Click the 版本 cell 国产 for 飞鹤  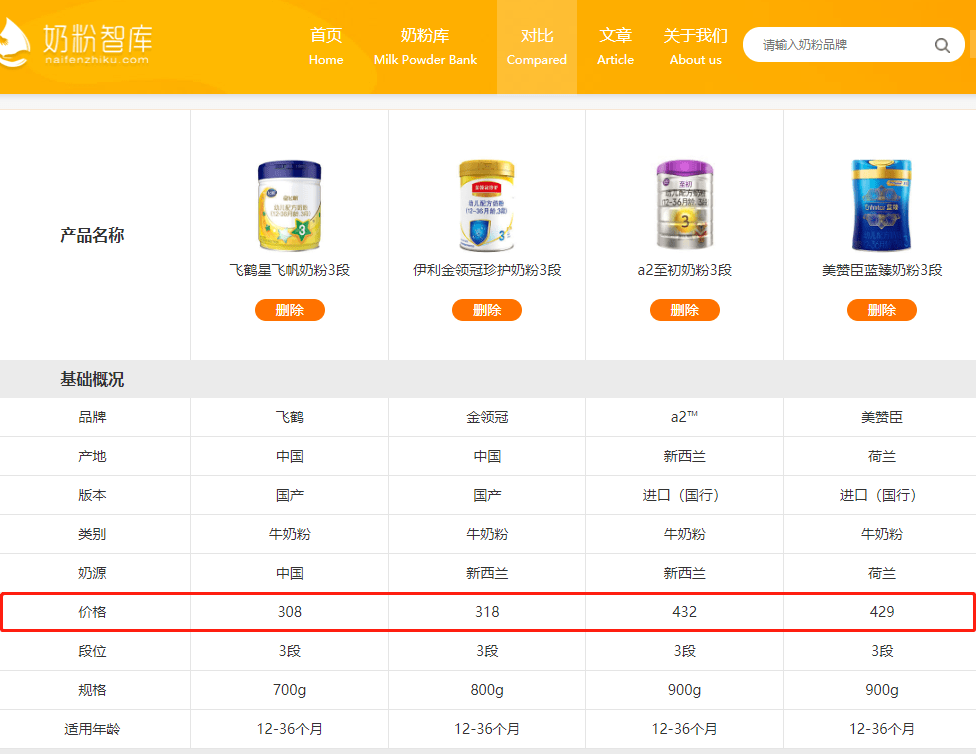289,495
